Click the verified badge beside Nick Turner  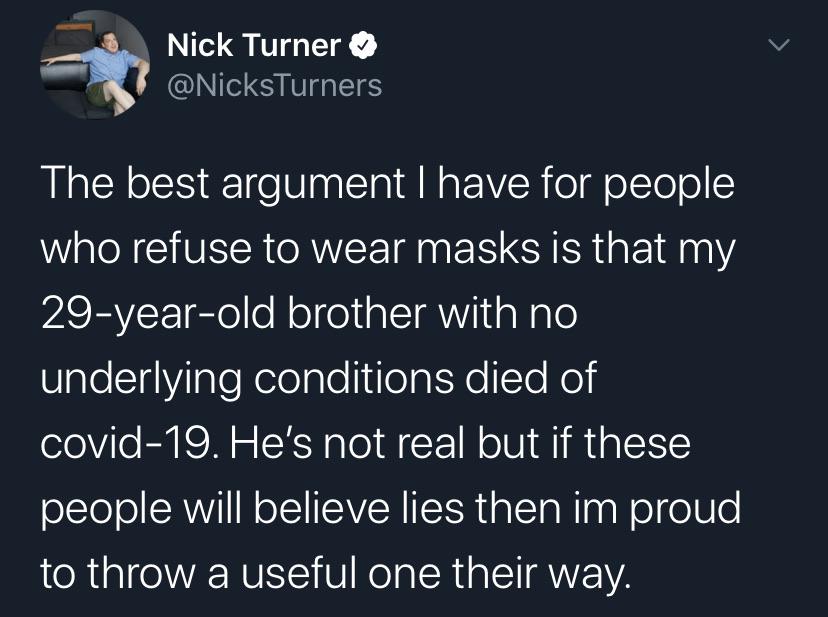click(362, 45)
